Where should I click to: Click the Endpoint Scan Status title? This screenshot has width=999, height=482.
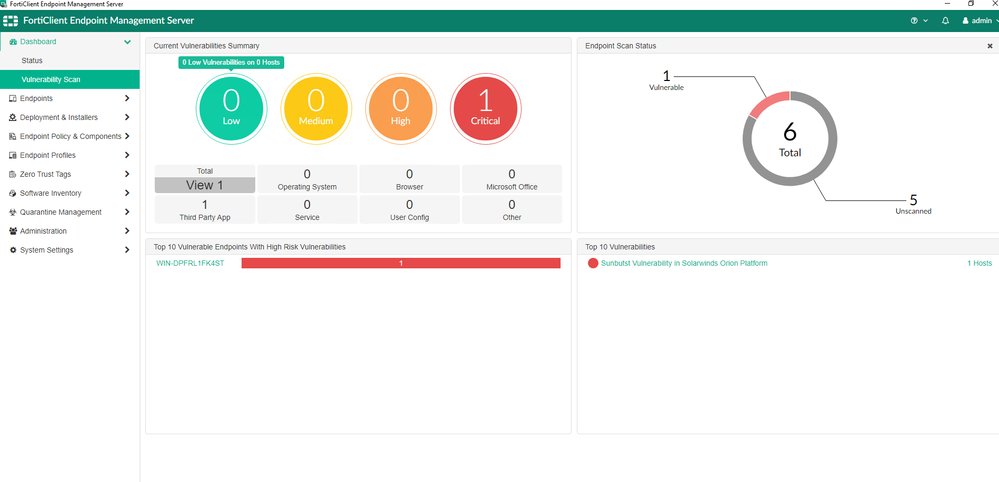click(x=621, y=46)
